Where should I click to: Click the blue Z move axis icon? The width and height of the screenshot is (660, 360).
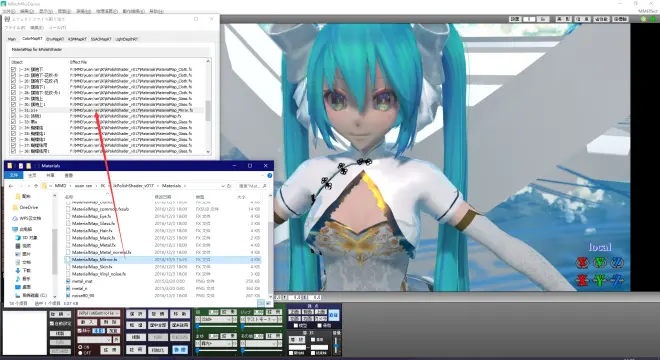[x=617, y=280]
